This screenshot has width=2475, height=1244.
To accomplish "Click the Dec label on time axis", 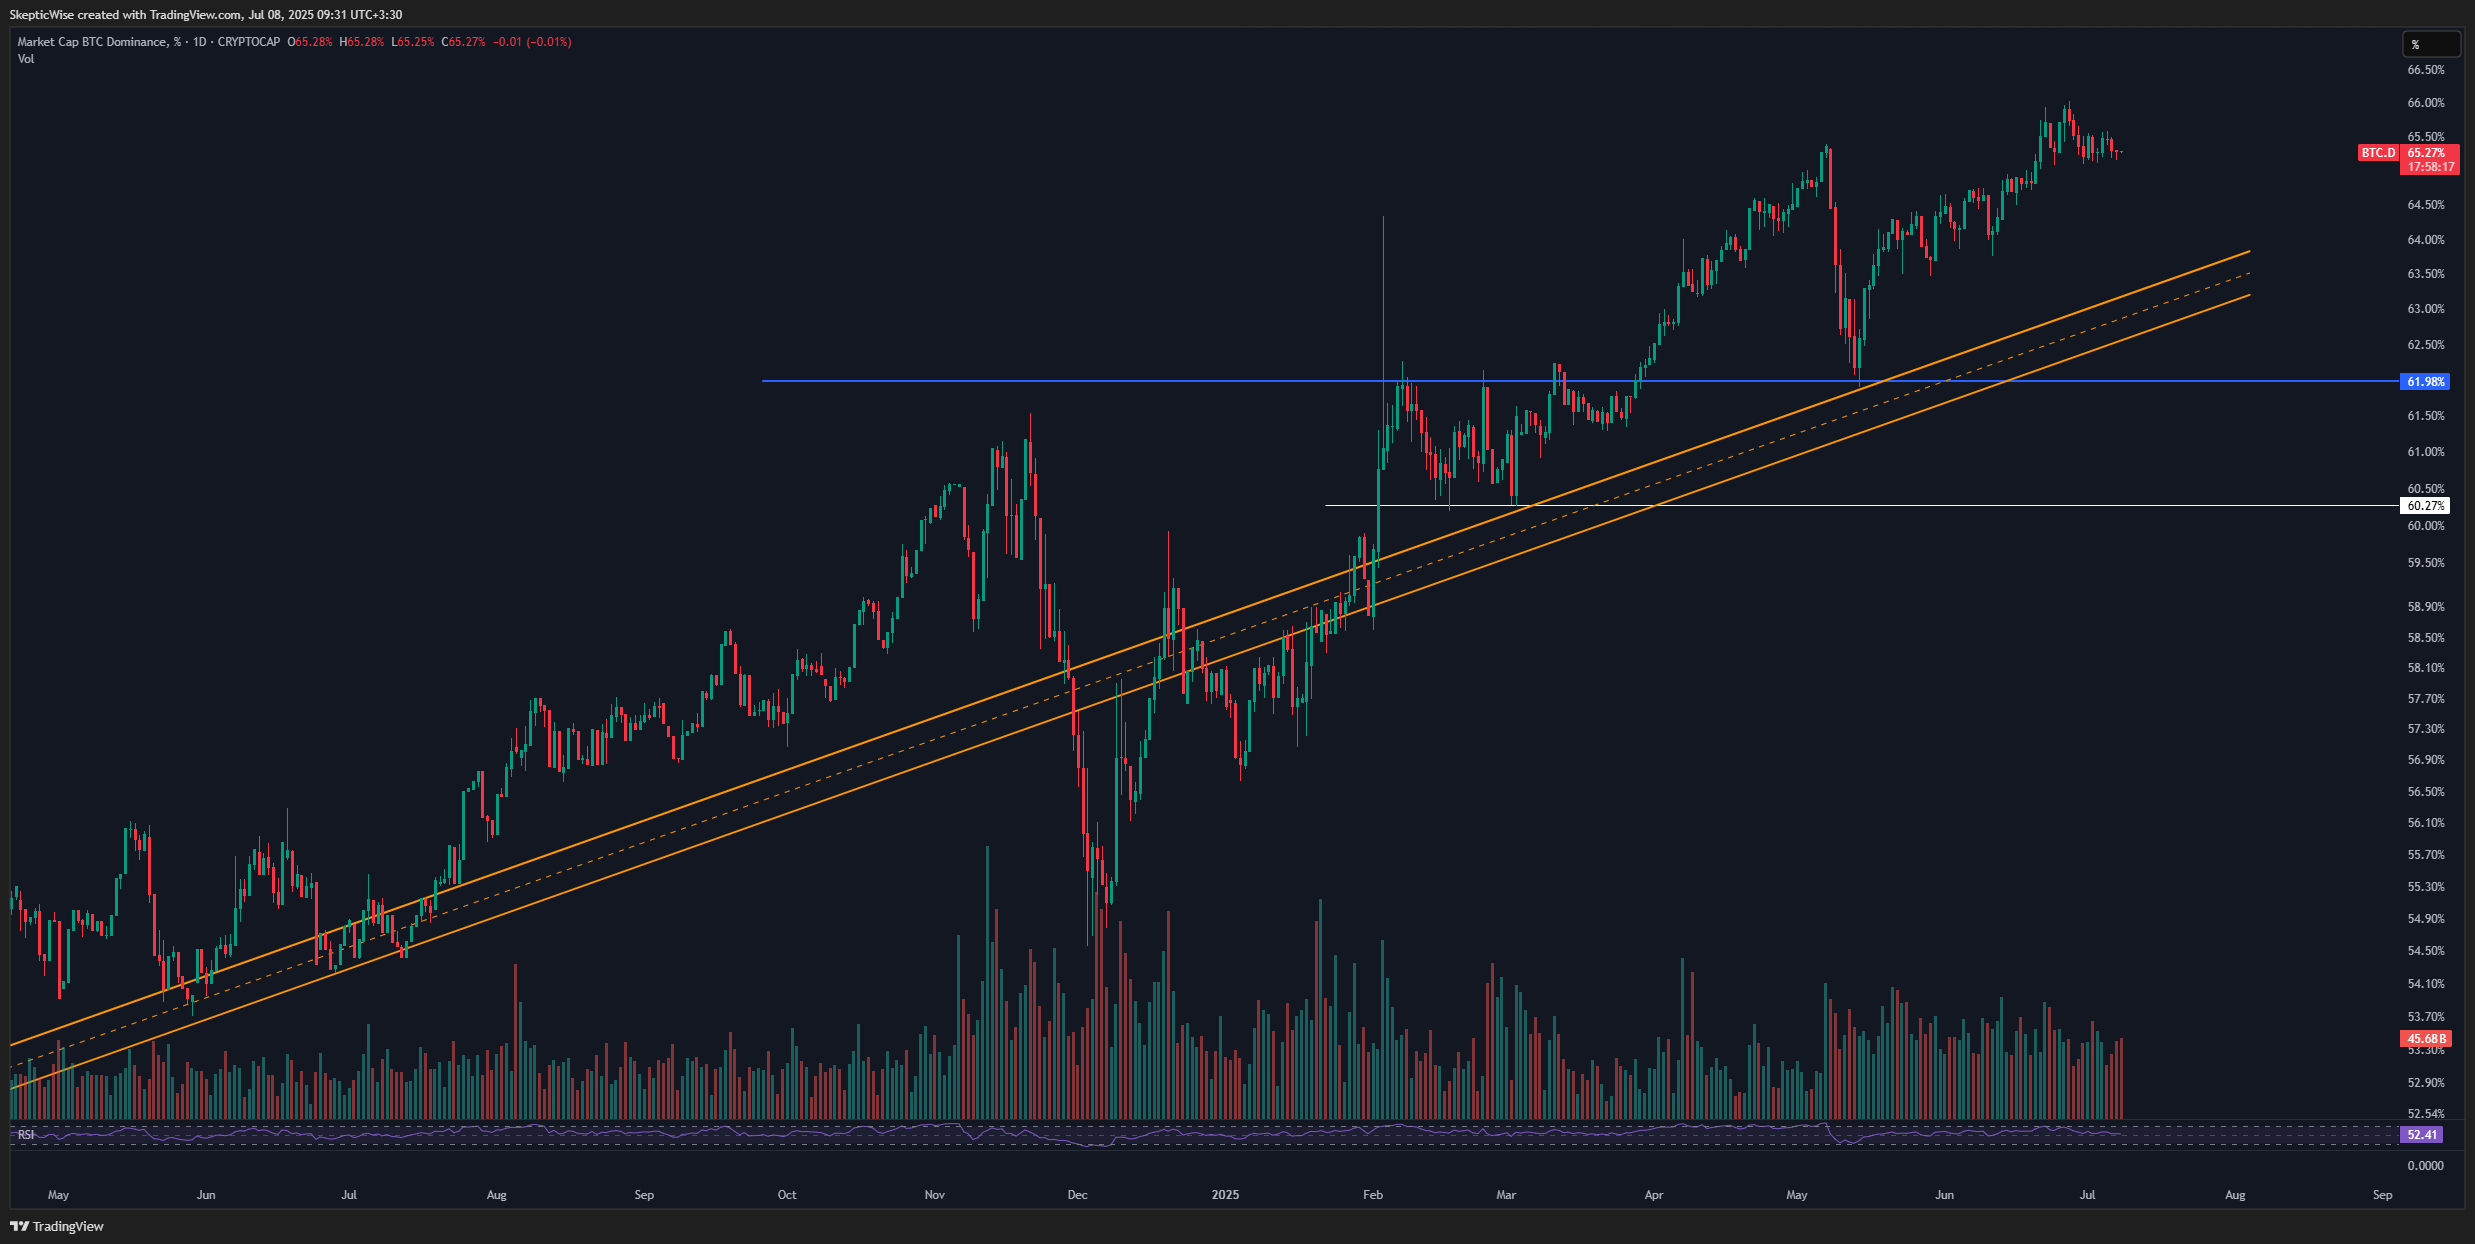I will point(1078,1195).
